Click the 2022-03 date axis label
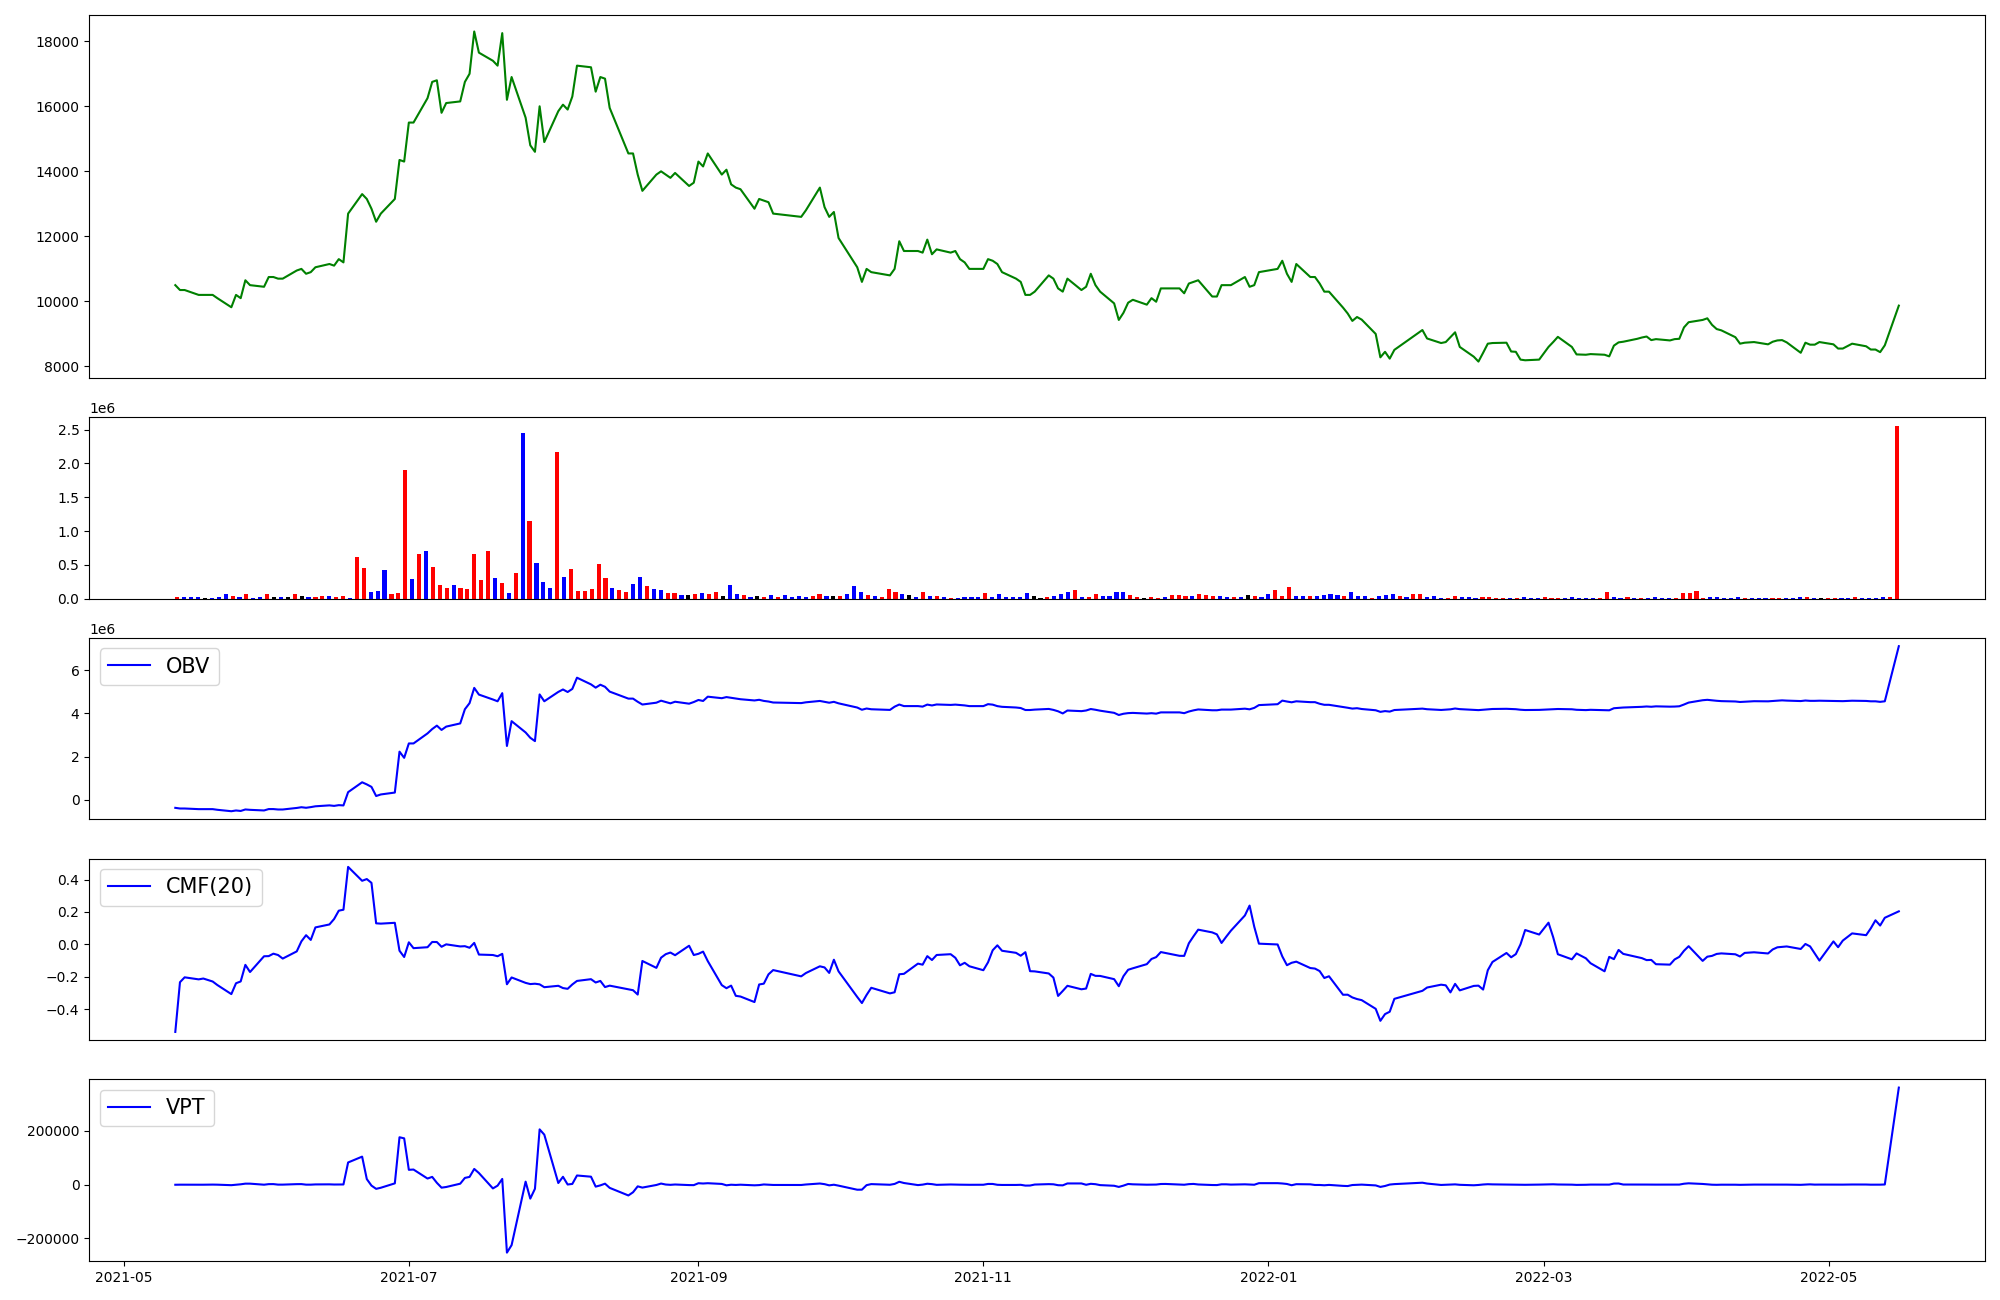This screenshot has width=2000, height=1300. 1544,1277
